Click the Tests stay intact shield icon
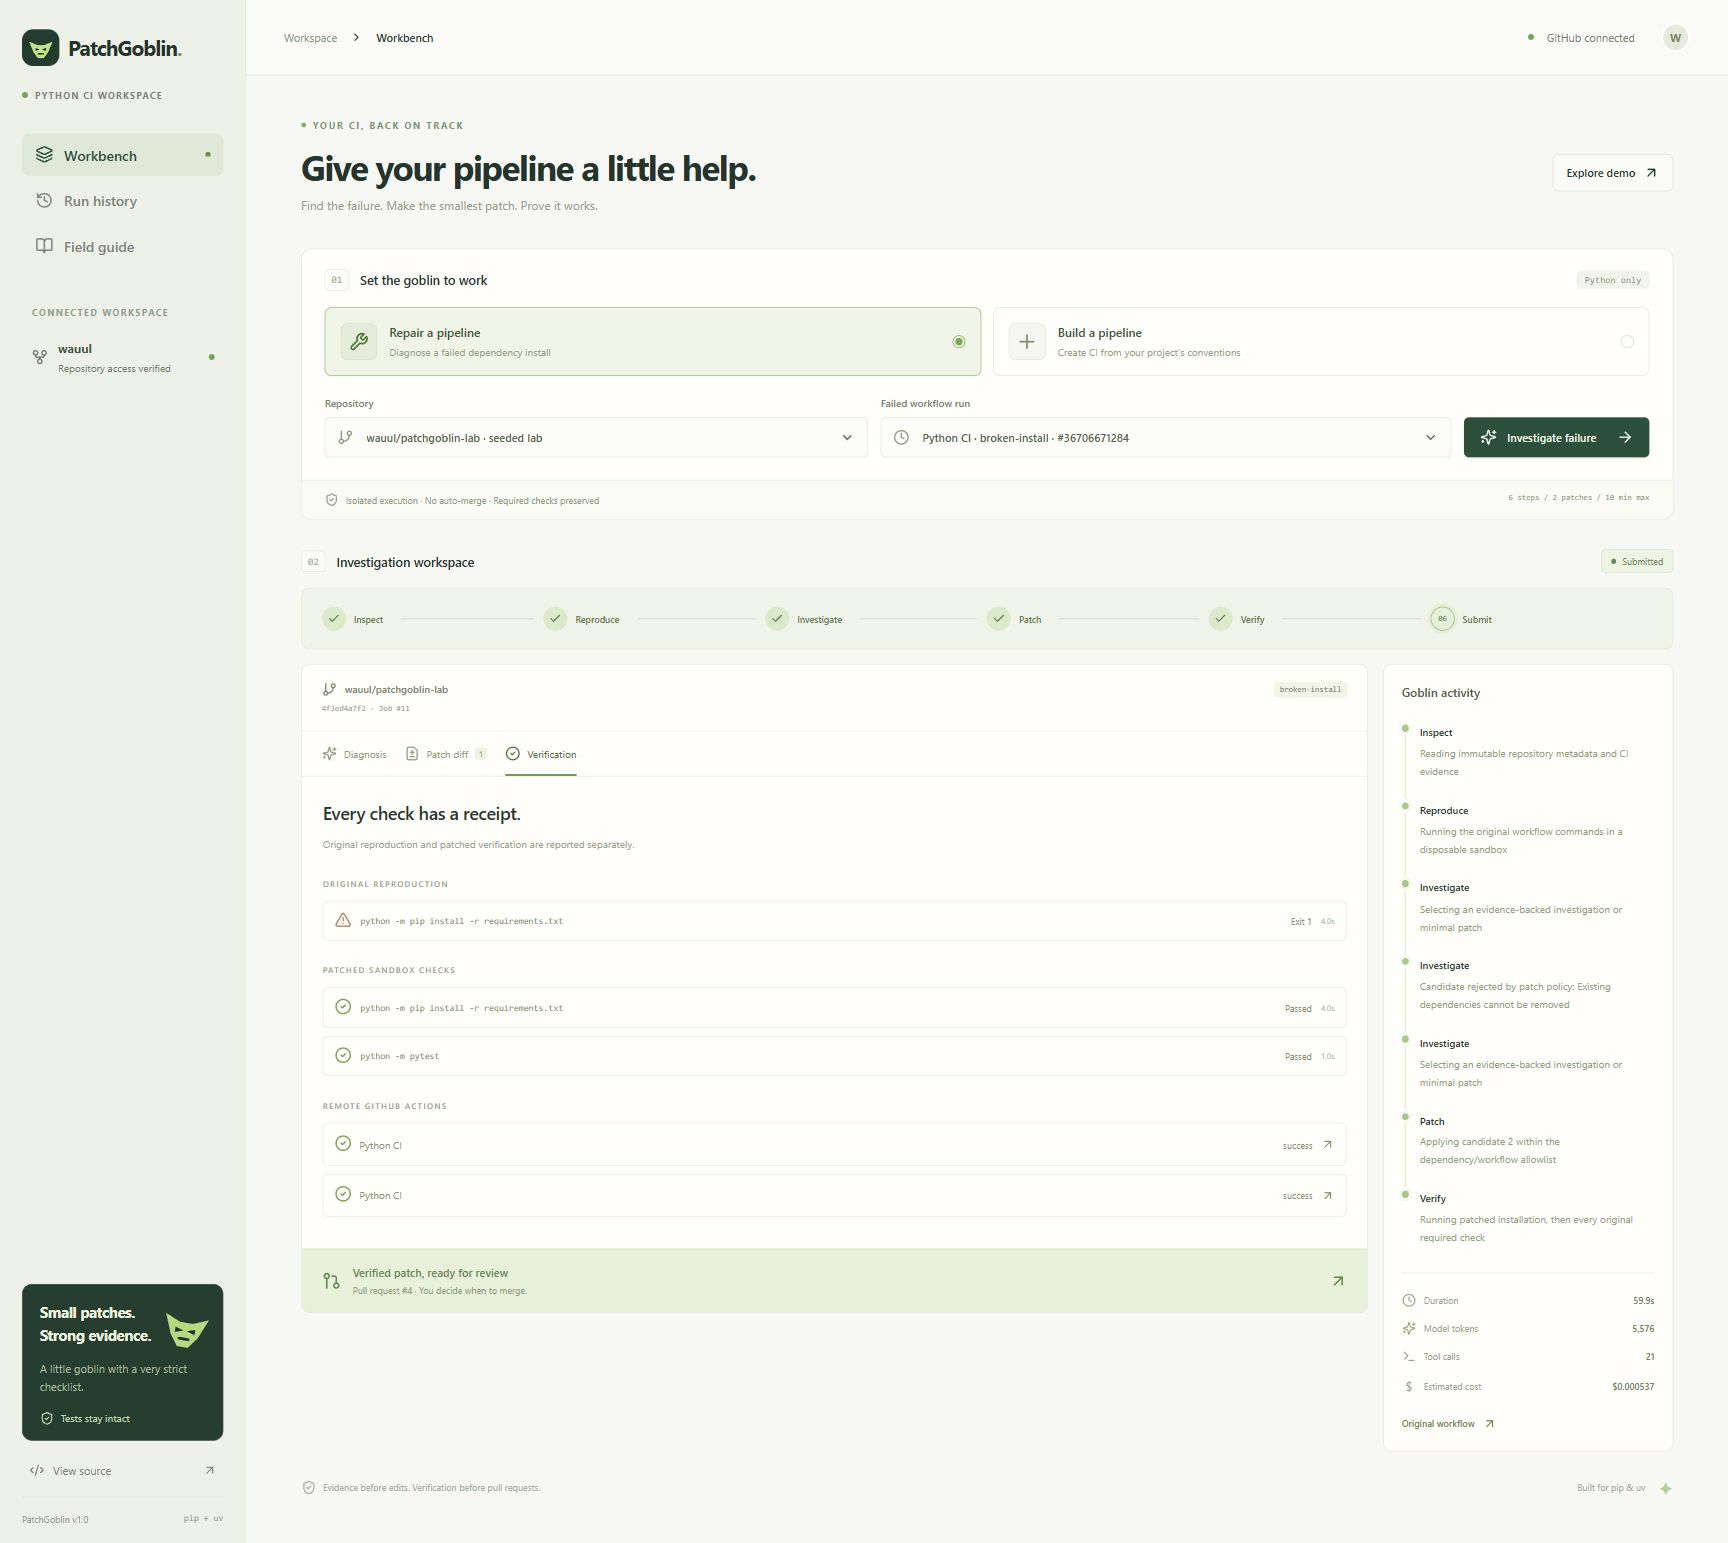 click(x=47, y=1418)
